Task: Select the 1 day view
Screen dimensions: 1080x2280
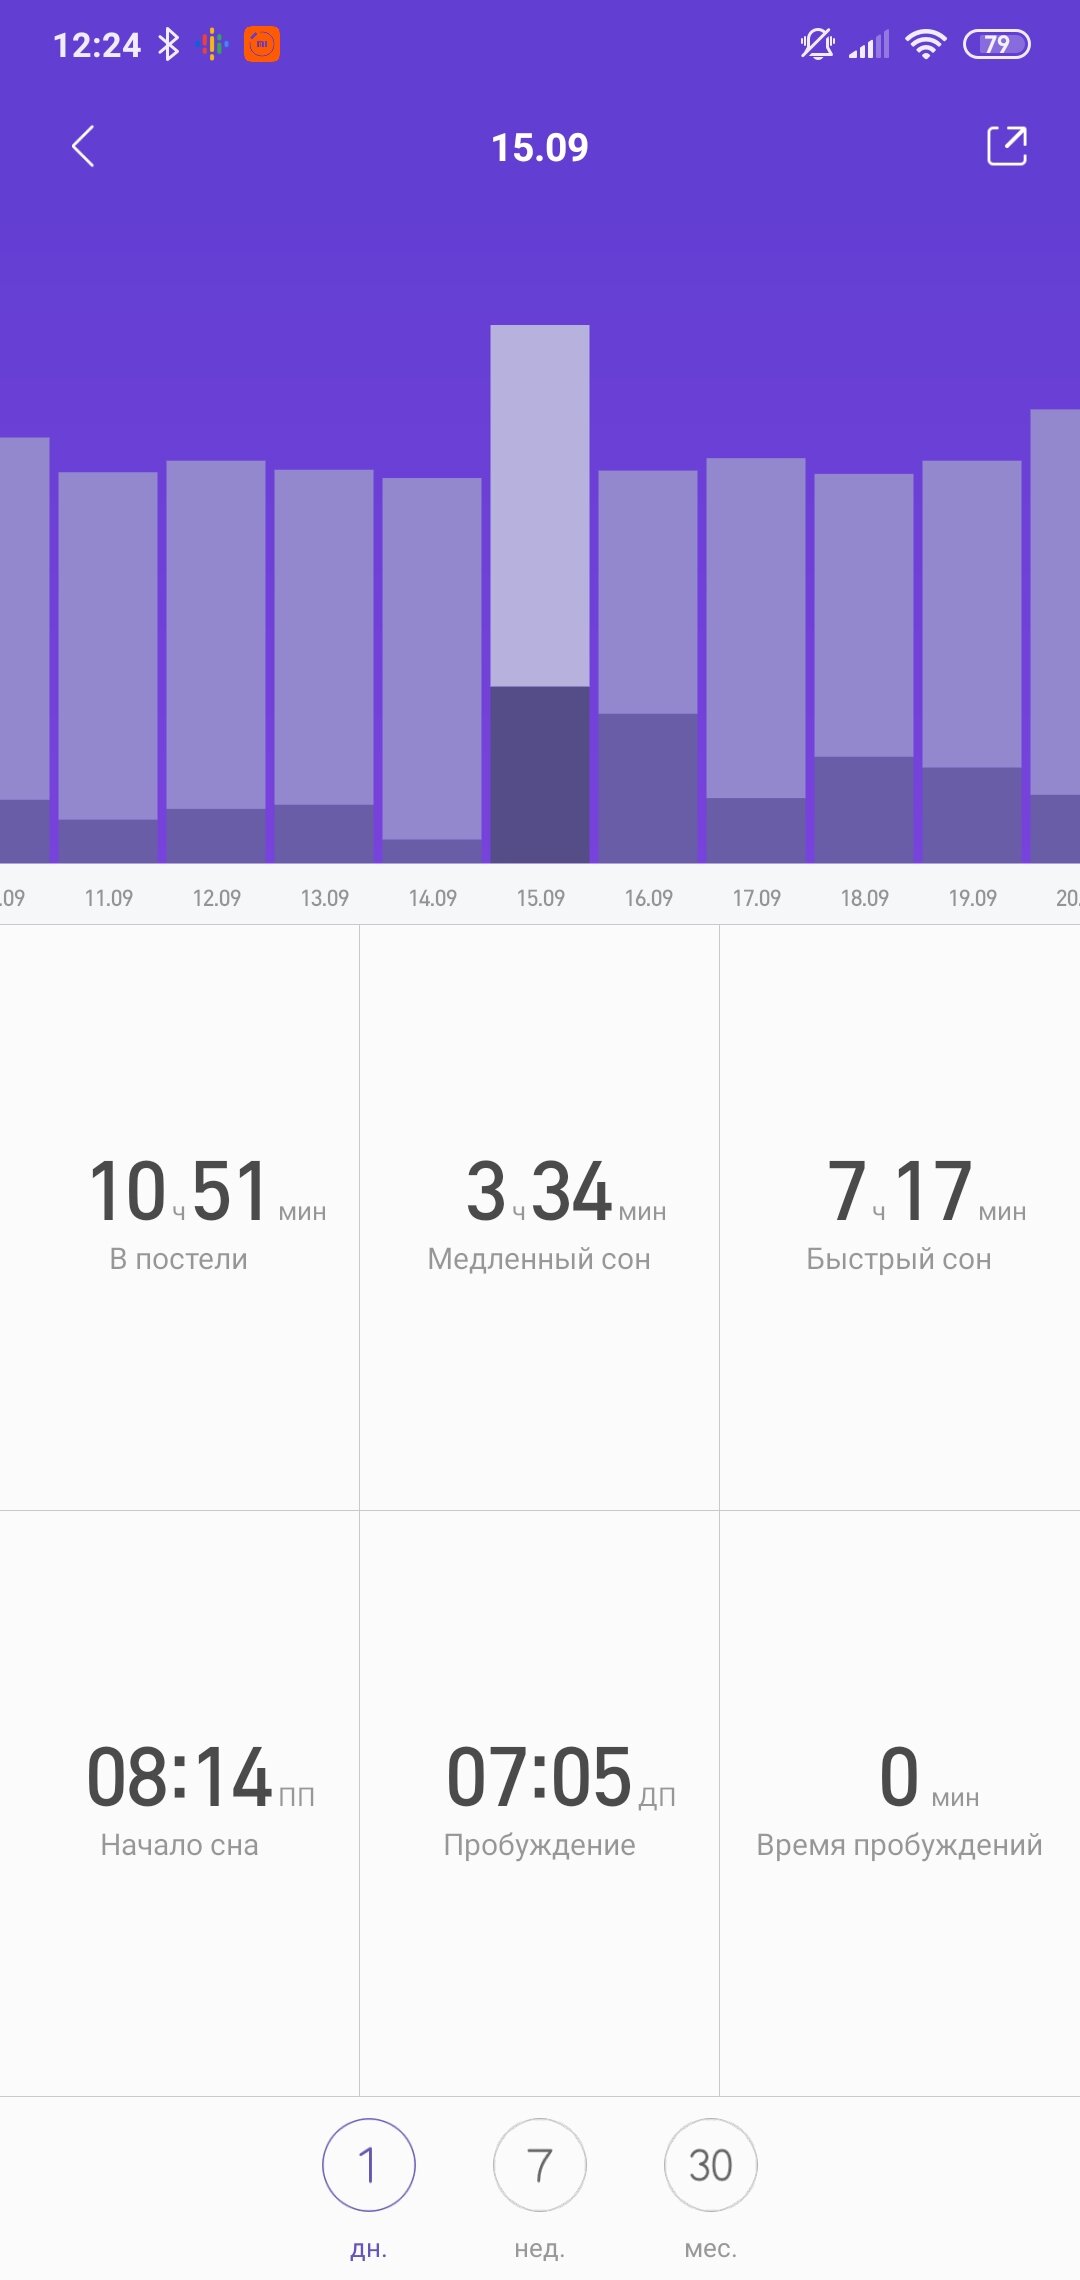Action: coord(368,2165)
